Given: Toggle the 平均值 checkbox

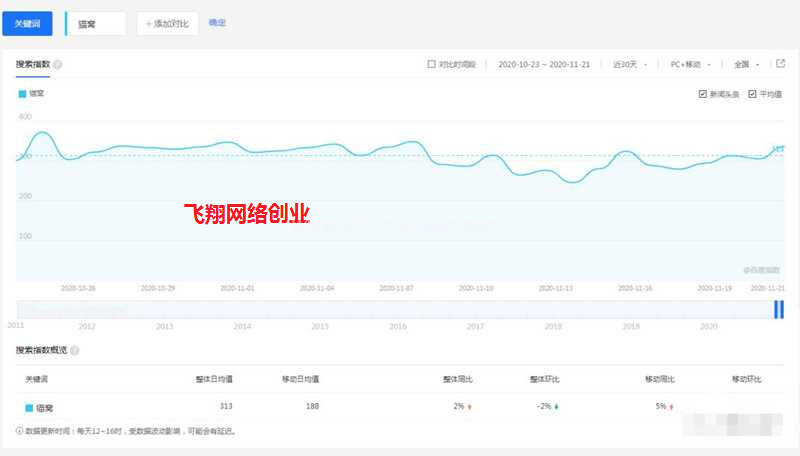Looking at the screenshot, I should pyautogui.click(x=752, y=94).
